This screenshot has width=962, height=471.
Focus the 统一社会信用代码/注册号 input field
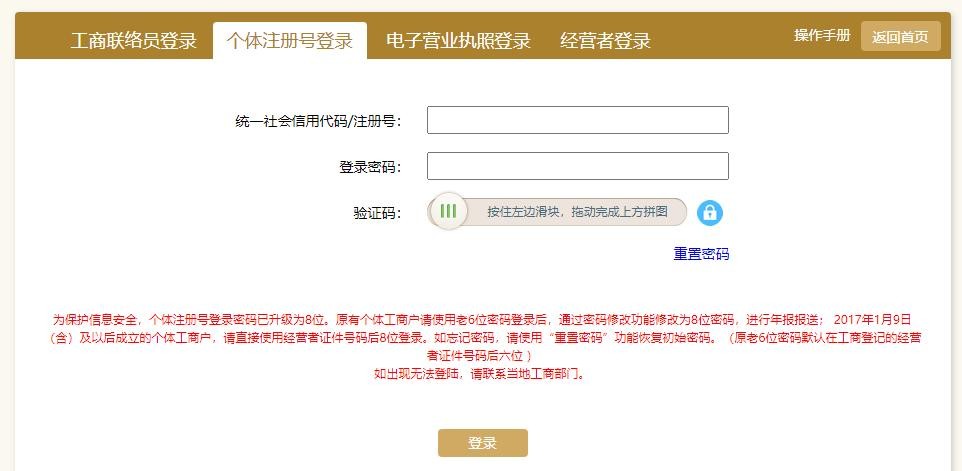tap(577, 120)
